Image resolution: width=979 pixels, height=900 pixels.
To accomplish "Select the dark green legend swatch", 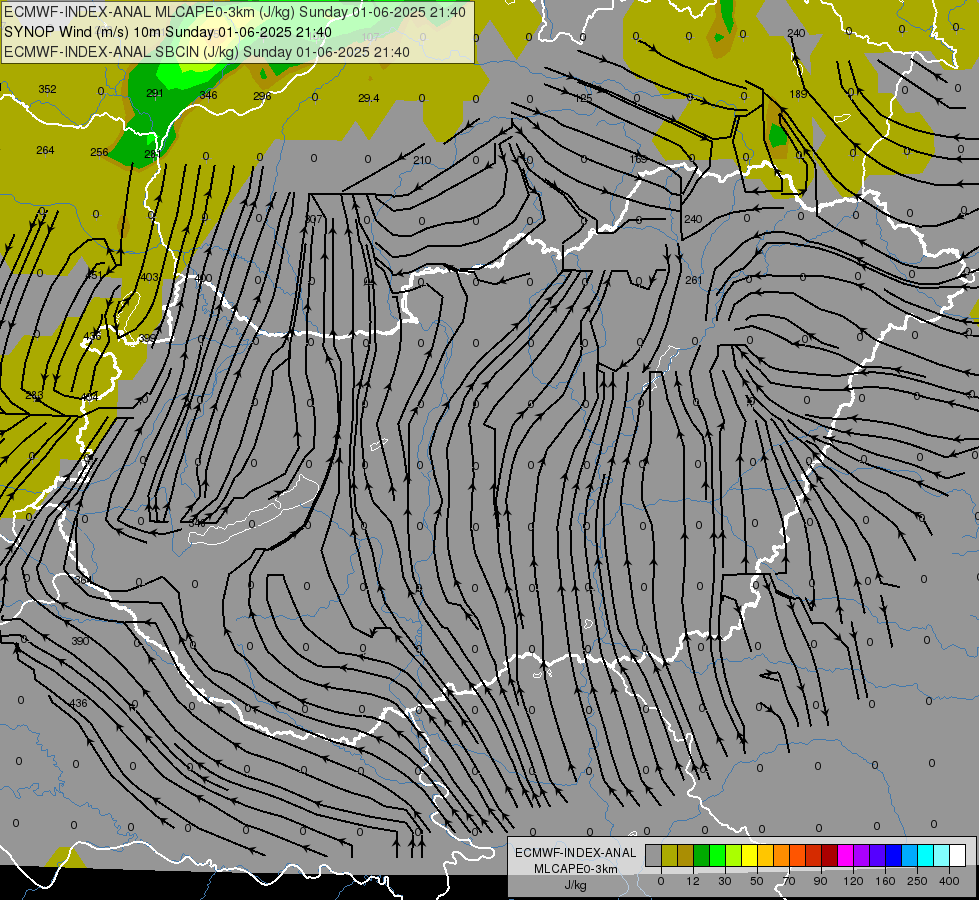I will [702, 855].
